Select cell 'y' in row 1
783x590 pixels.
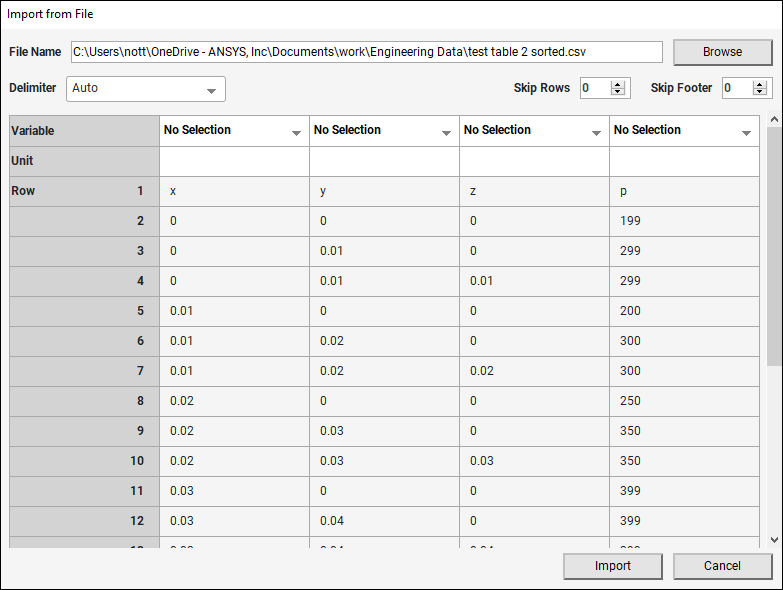tap(384, 191)
